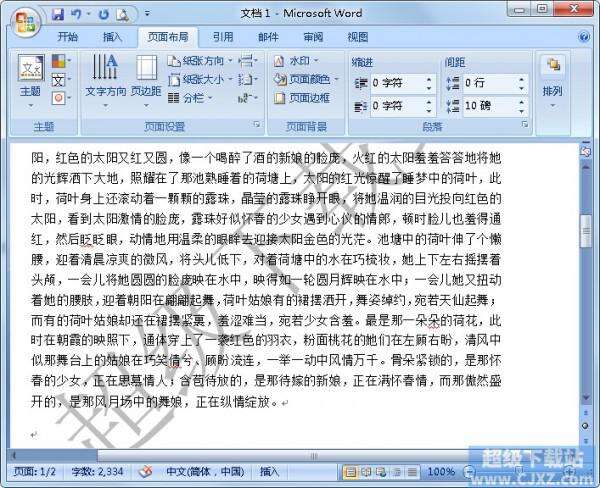This screenshot has width=600, height=488.
Task: Open 页面颜色 page color palette
Action: point(306,79)
